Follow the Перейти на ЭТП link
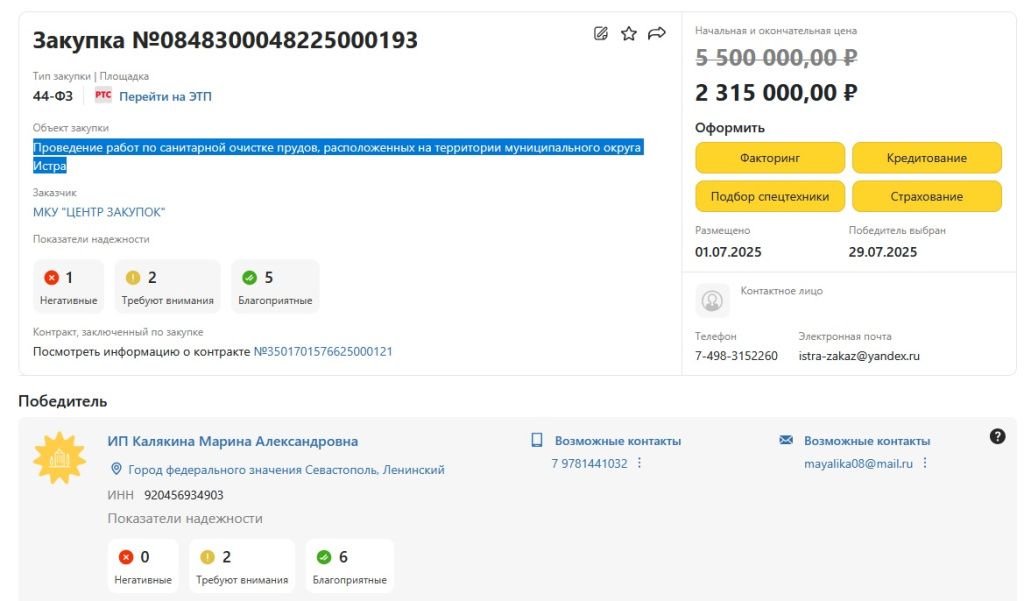The height and width of the screenshot is (601, 1024). click(165, 97)
